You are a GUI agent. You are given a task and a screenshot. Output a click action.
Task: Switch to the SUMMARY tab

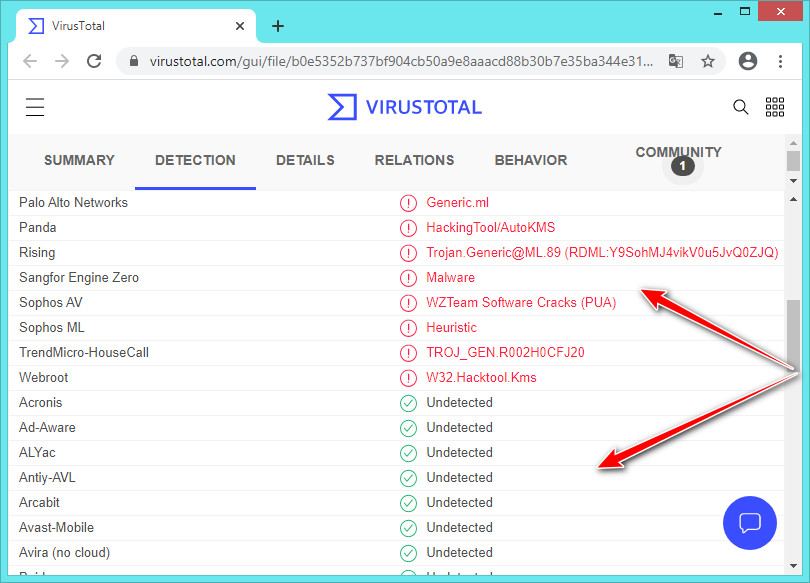click(x=79, y=160)
